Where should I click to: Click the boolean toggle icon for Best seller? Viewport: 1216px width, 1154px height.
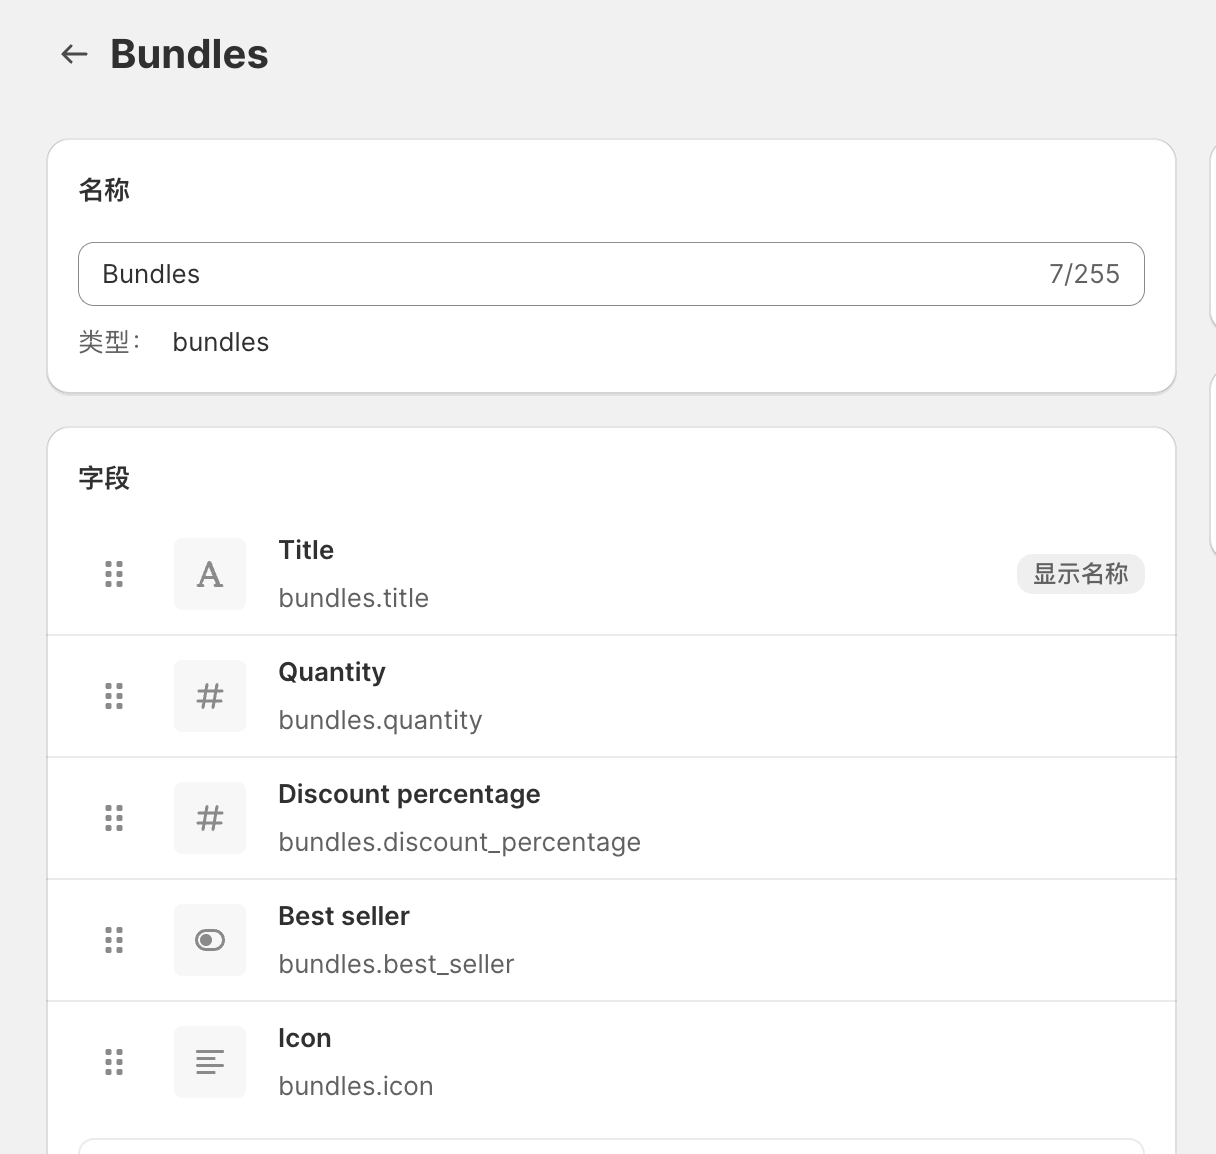210,940
